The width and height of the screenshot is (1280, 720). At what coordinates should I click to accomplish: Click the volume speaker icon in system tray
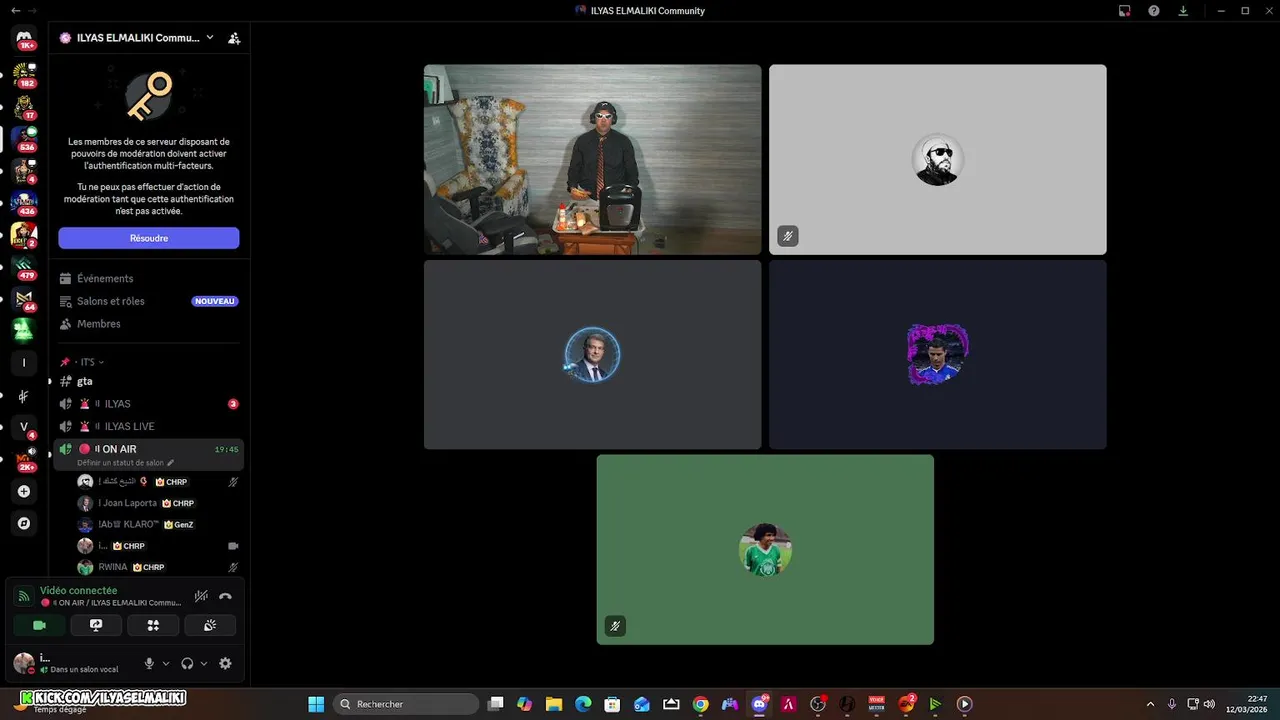pyautogui.click(x=1209, y=704)
